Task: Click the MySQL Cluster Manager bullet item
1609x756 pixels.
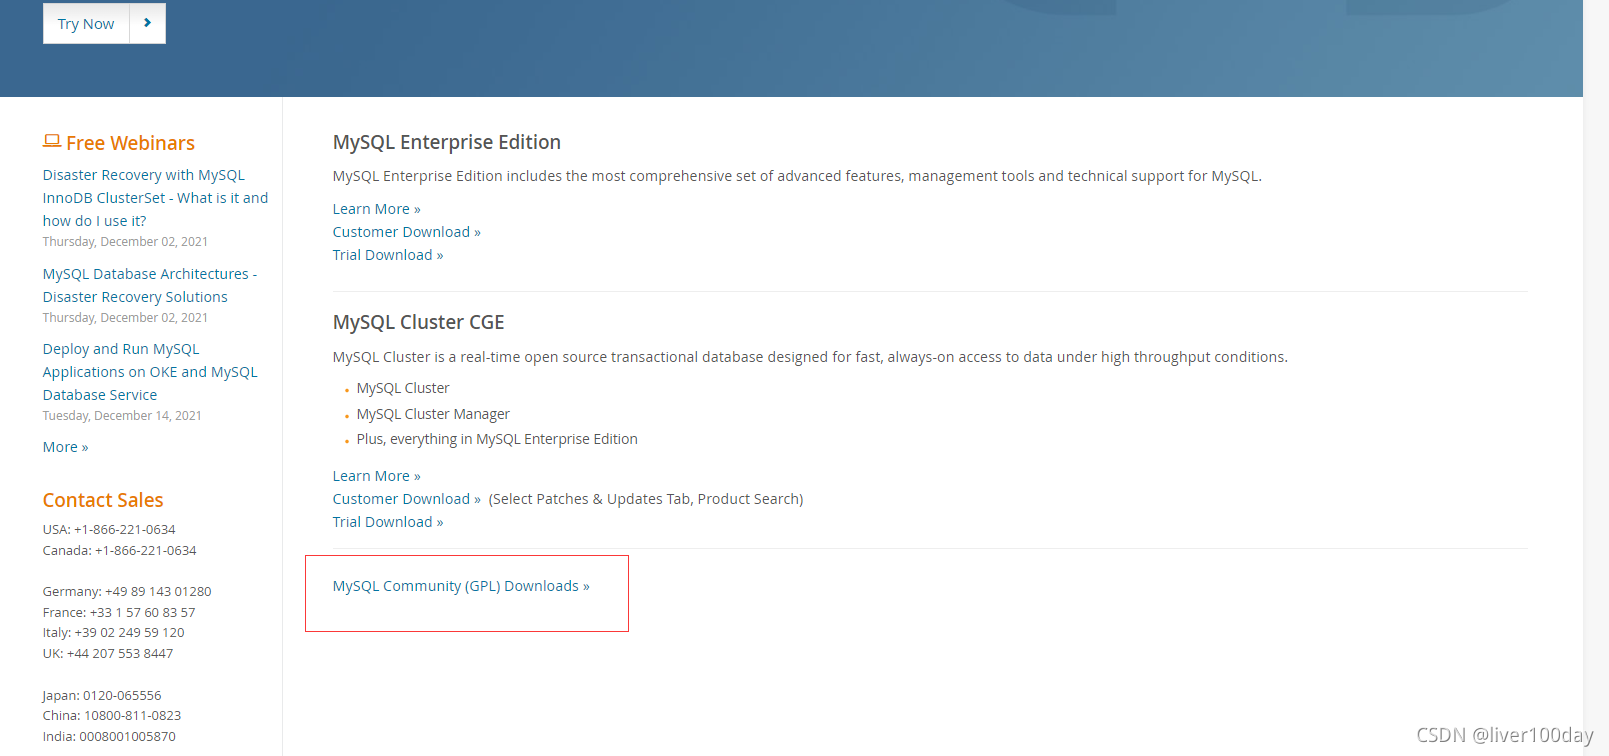Action: point(433,414)
